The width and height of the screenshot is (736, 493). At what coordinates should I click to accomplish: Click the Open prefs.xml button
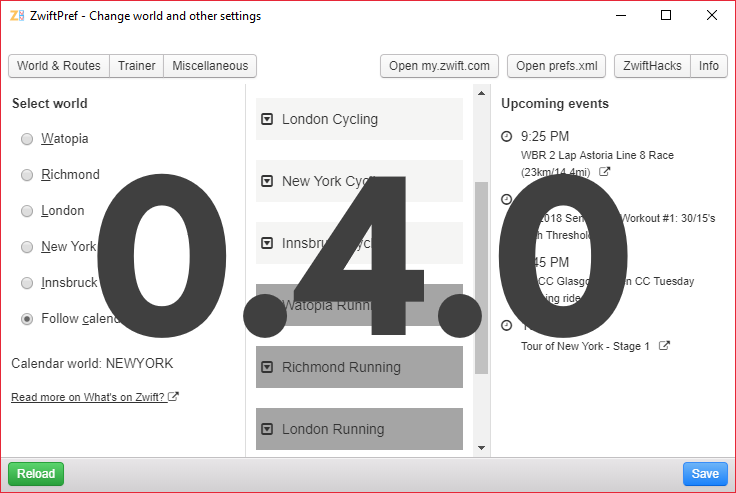[x=557, y=66]
